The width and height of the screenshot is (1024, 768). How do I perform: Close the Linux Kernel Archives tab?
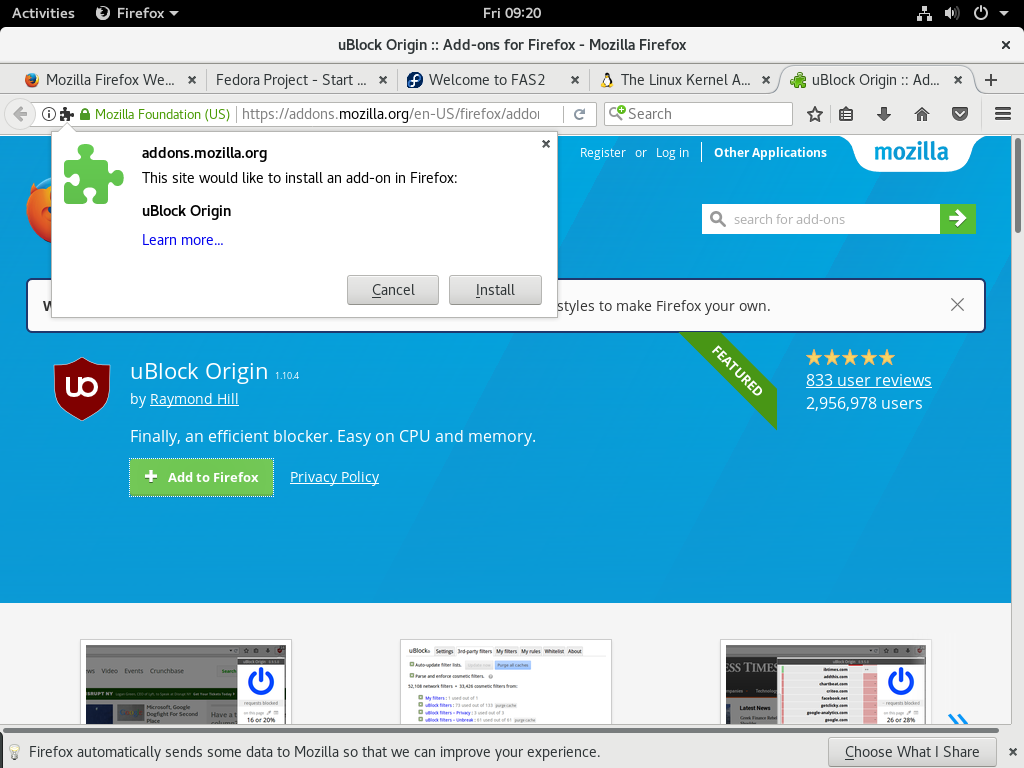pyautogui.click(x=766, y=80)
